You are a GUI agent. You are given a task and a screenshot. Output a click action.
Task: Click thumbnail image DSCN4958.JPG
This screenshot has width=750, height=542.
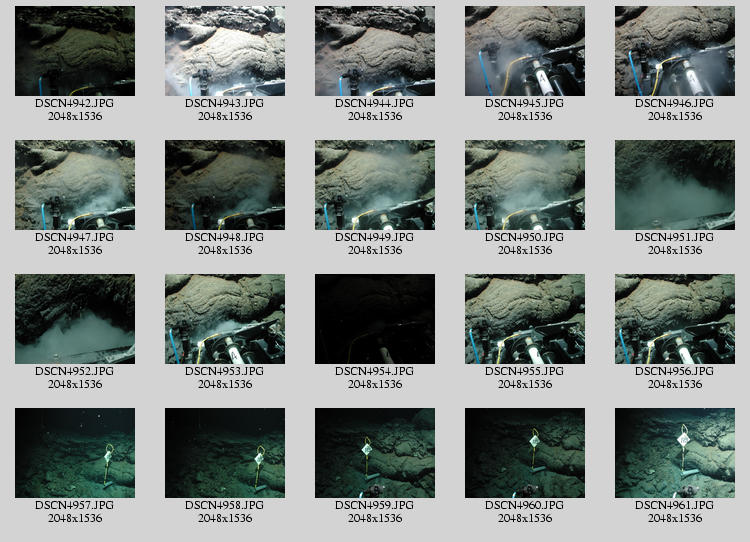pos(225,453)
